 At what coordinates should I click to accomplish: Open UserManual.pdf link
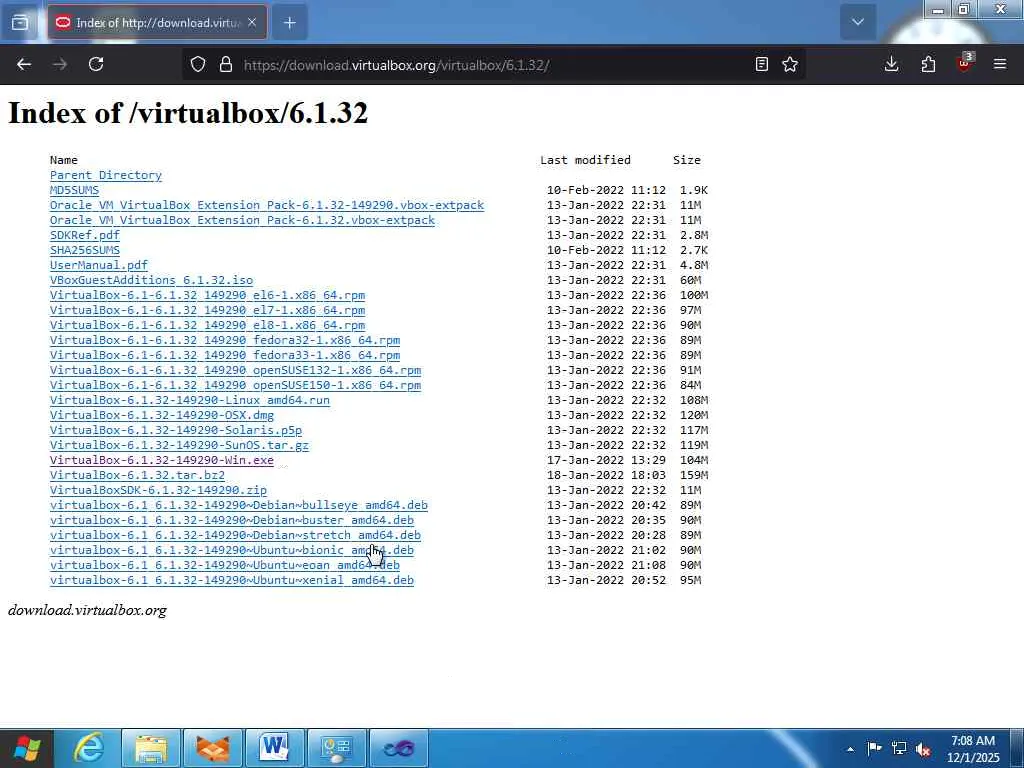99,265
